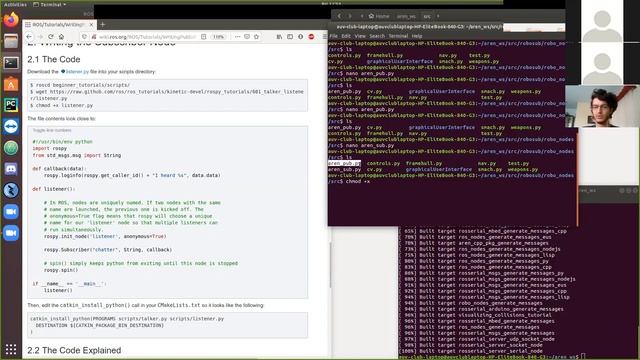Image resolution: width=640 pixels, height=360 pixels.
Task: Open the View menu in the terminal
Action: click(x=360, y=36)
